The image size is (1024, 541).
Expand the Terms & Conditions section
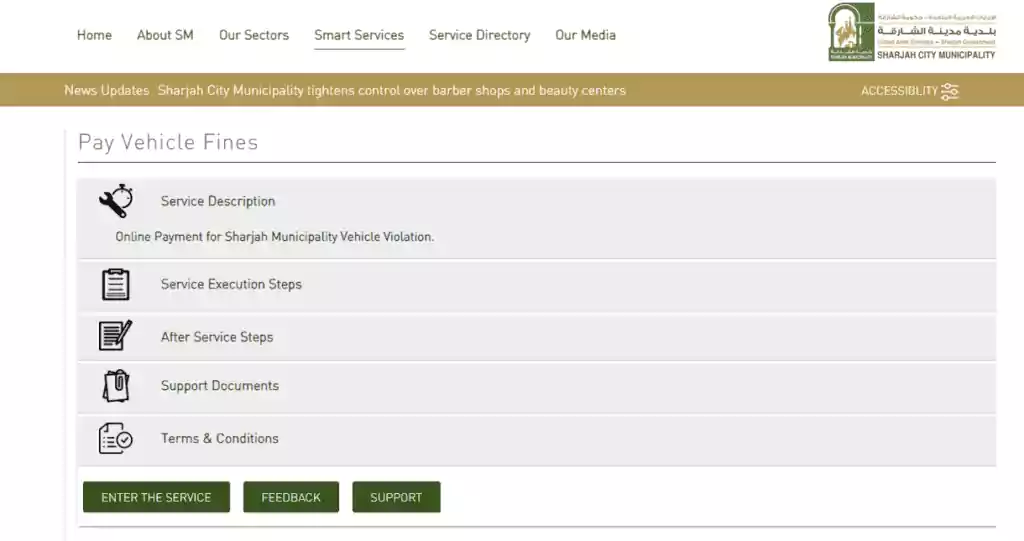pyautogui.click(x=537, y=438)
